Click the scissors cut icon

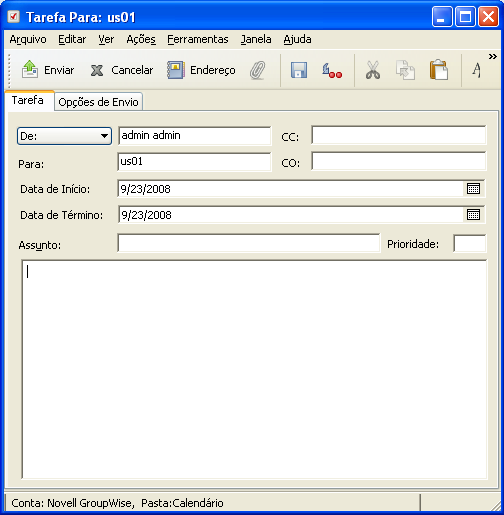click(x=373, y=70)
